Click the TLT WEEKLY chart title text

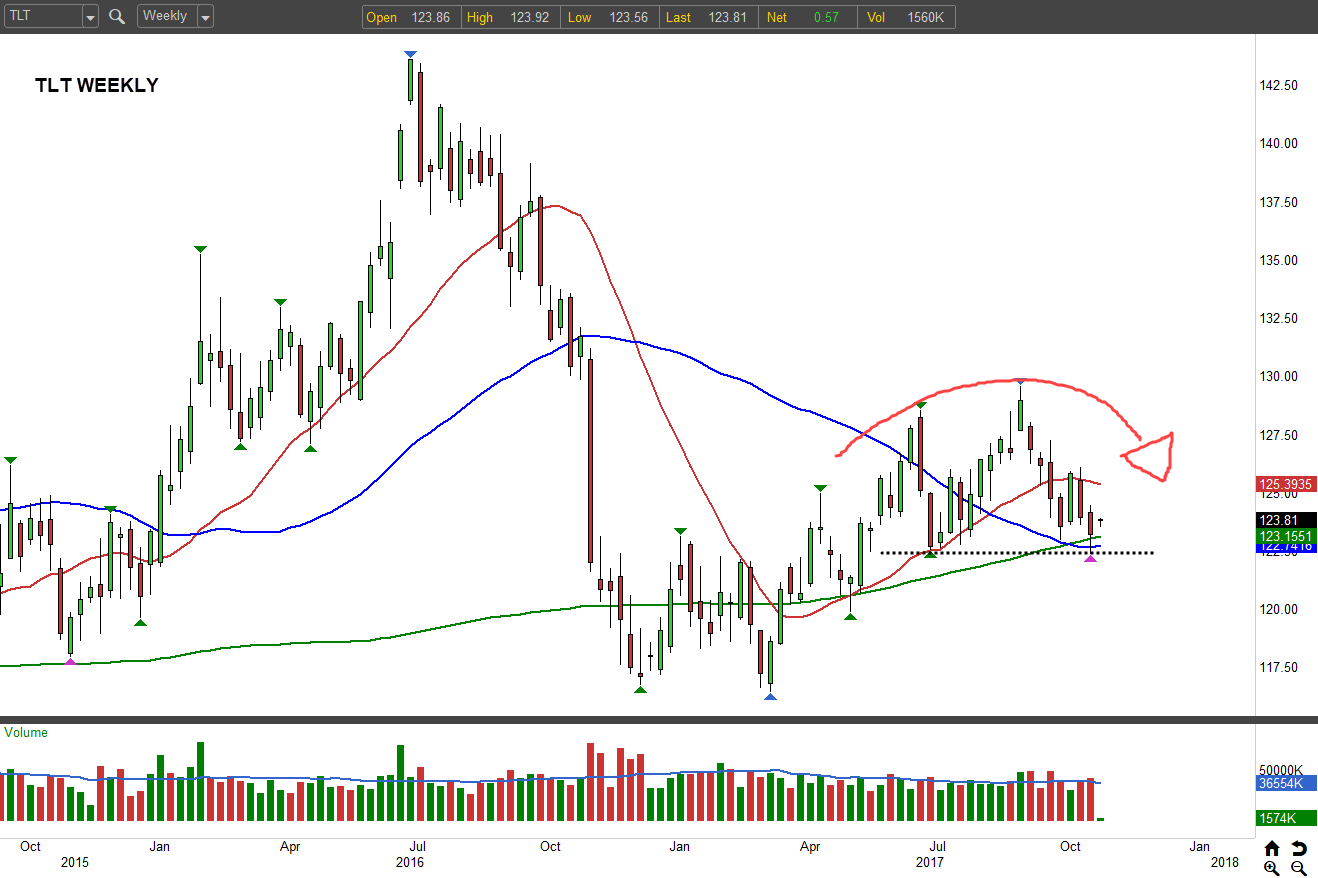tap(97, 86)
